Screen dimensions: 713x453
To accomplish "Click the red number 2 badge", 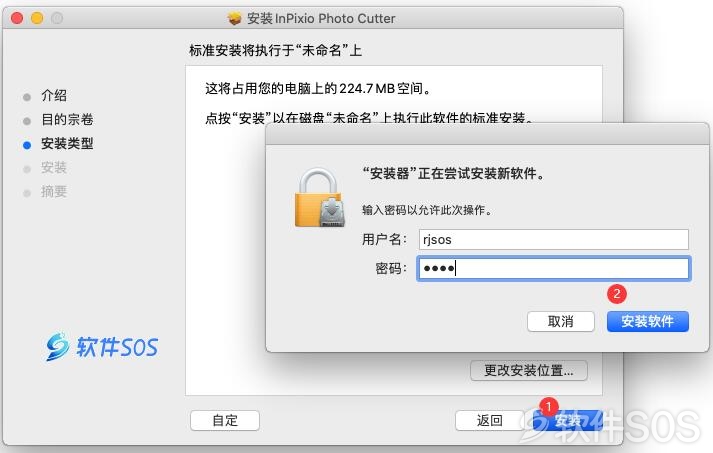I will 617,294.
